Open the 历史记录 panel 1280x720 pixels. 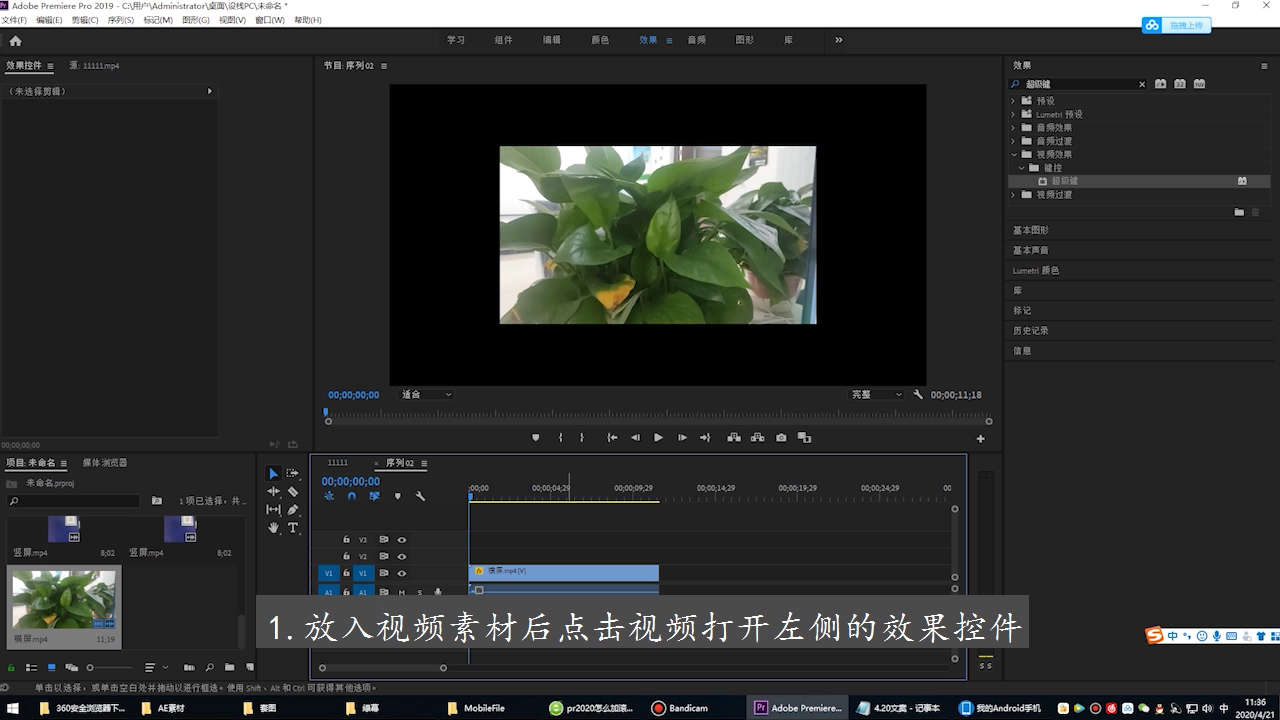click(1031, 330)
